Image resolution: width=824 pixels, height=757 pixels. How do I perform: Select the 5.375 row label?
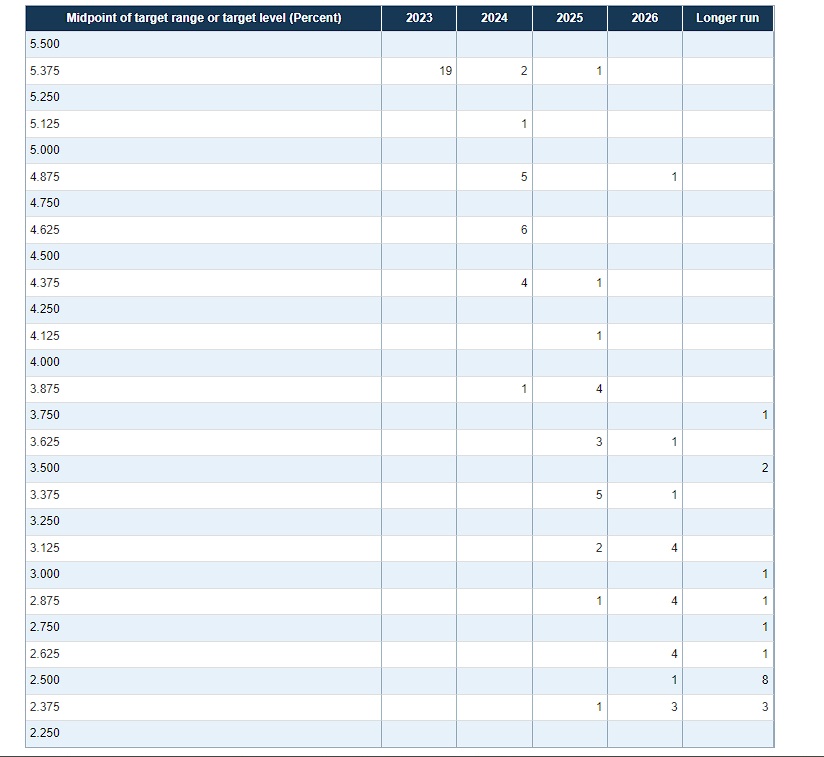click(45, 71)
